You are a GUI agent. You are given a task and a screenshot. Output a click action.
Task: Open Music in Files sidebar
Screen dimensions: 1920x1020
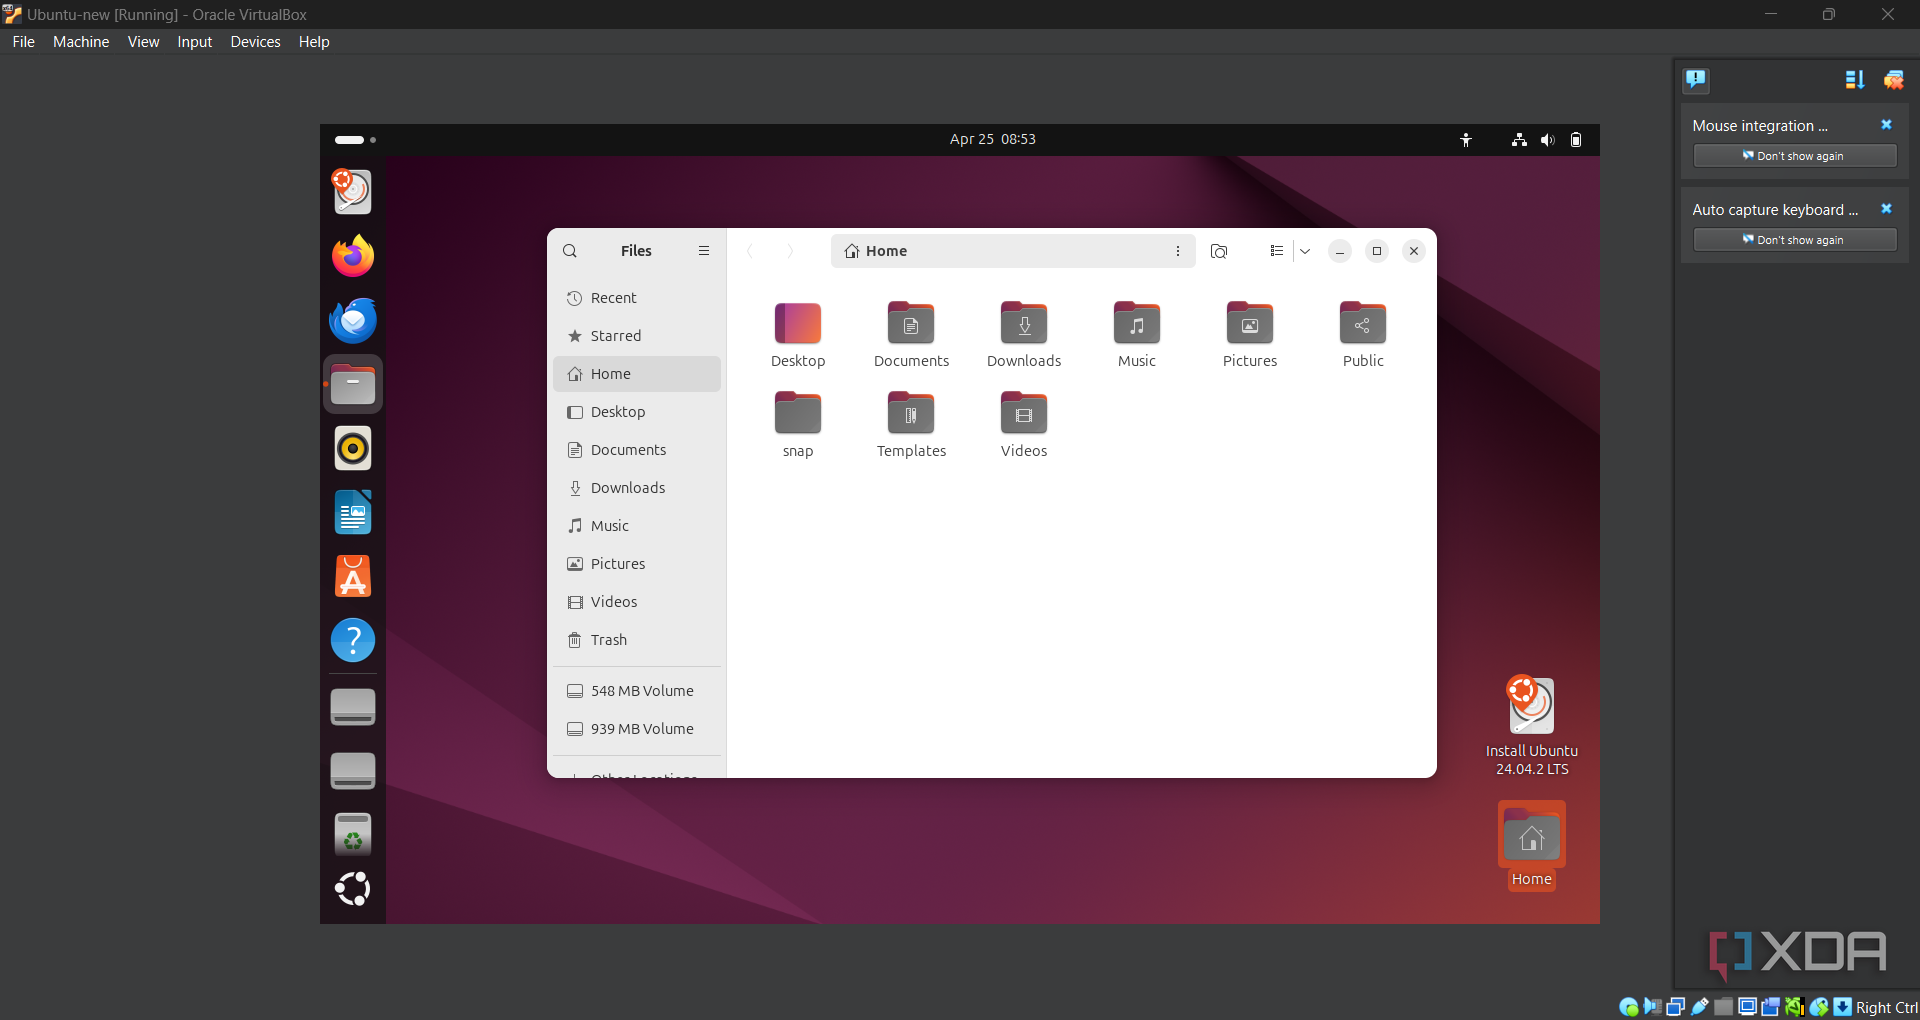point(637,526)
